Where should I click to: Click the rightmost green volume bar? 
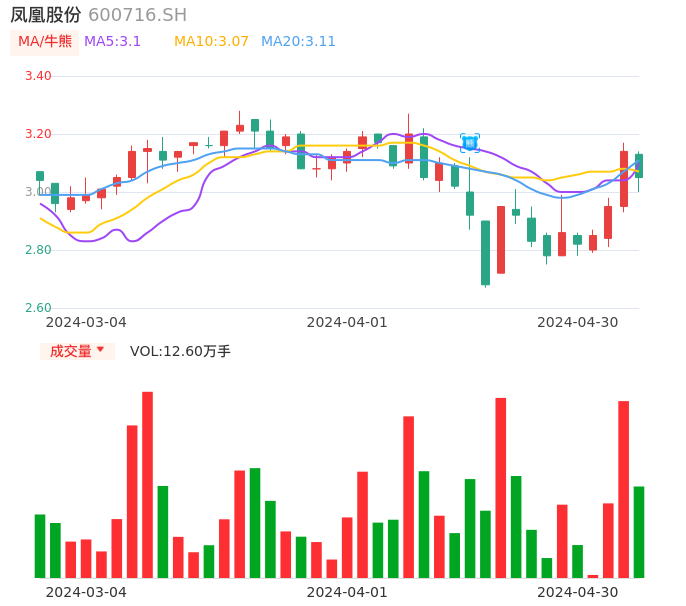638,532
